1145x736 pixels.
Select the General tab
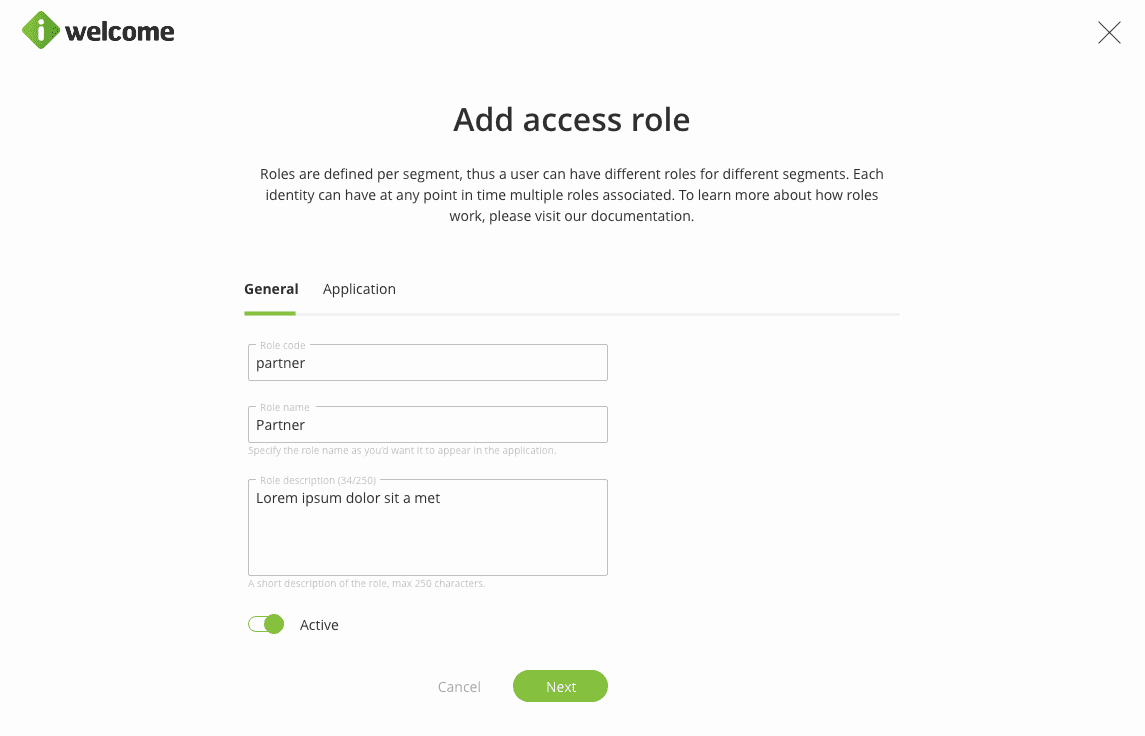[271, 289]
